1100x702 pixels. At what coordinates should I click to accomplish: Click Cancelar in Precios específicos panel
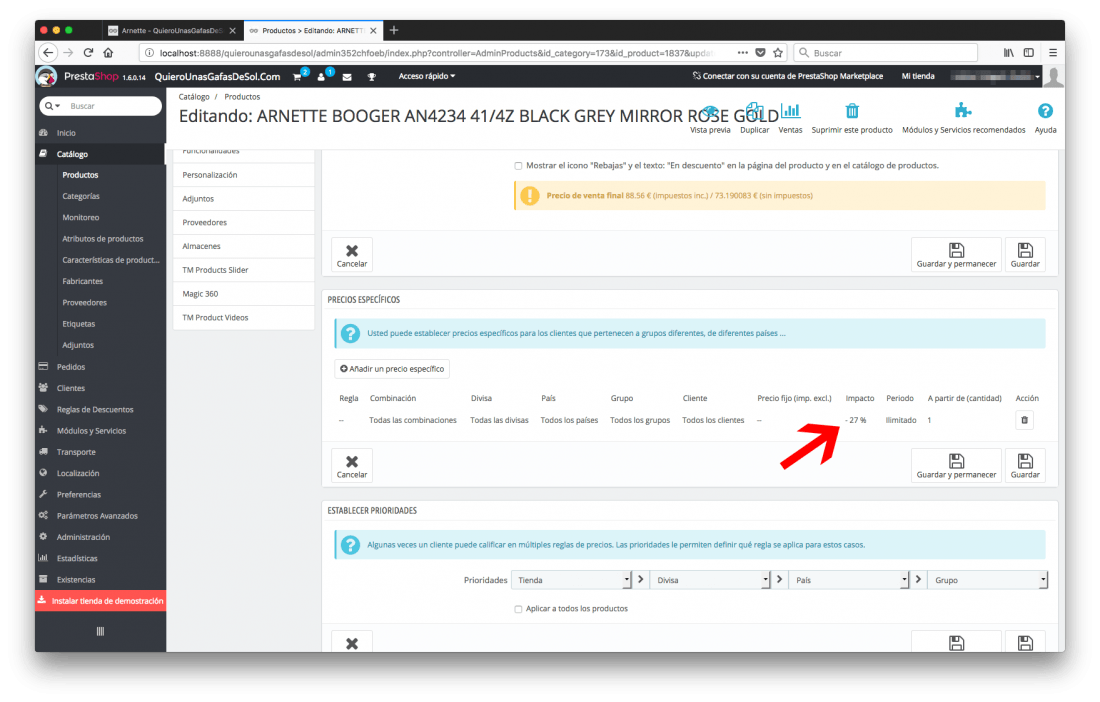click(351, 466)
